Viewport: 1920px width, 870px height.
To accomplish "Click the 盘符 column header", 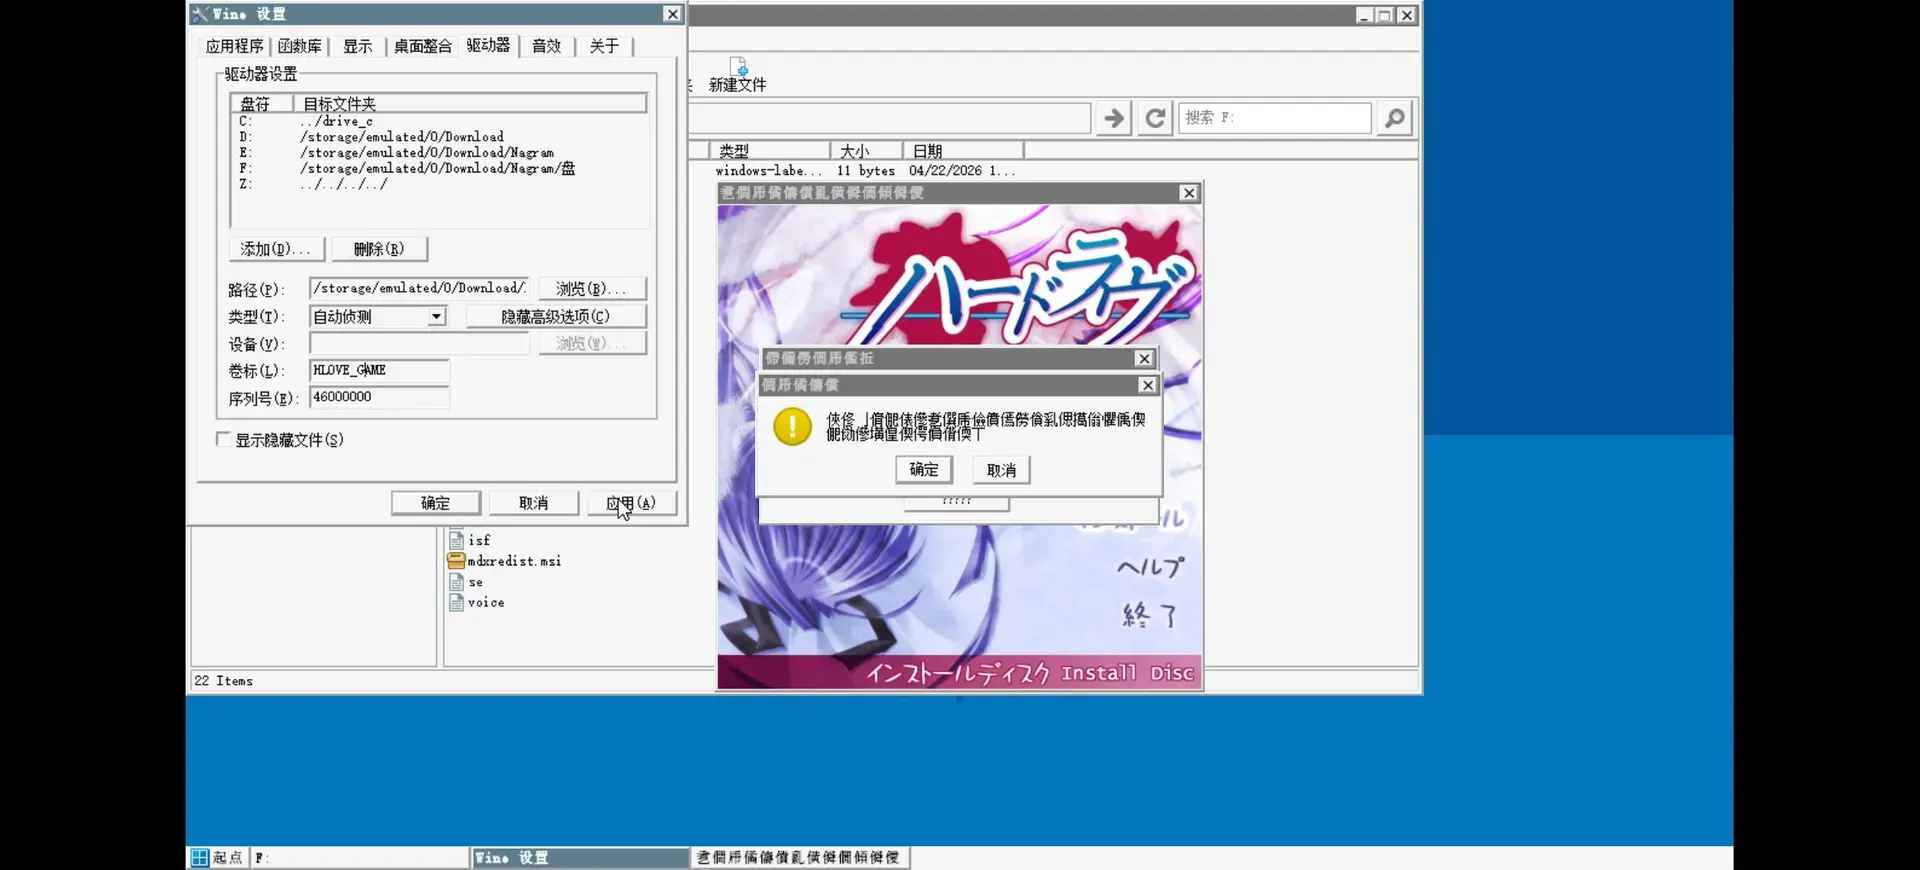I will pyautogui.click(x=262, y=104).
